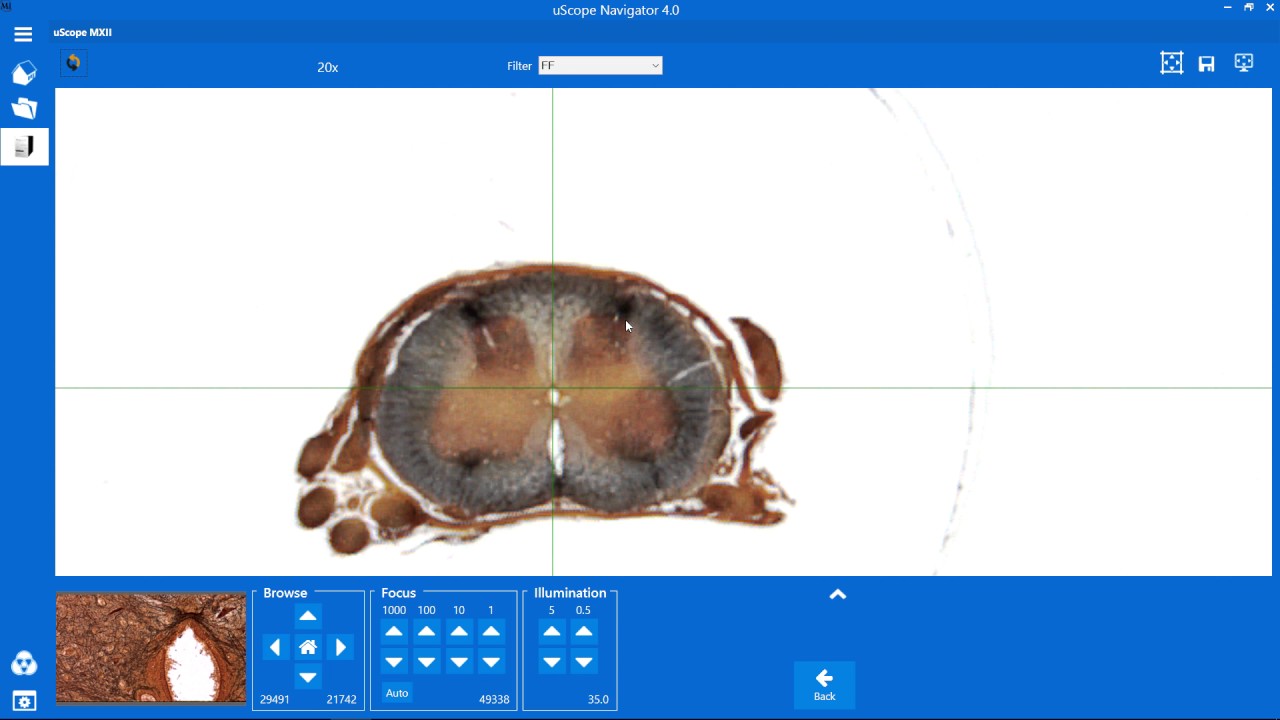Move stage up in Browse panel
This screenshot has width=1280, height=720.
point(308,617)
